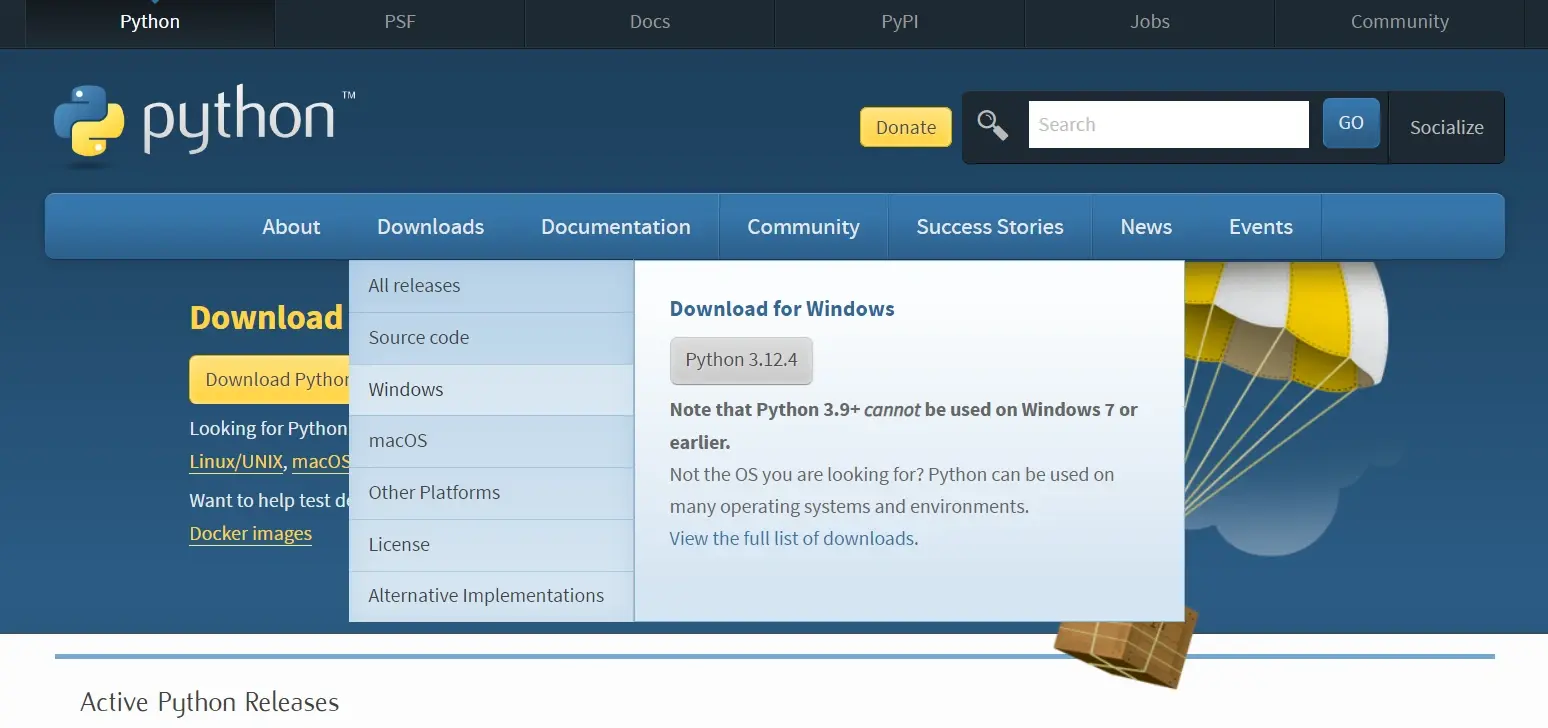Open the News navigation menu
Viewport: 1548px width, 728px height.
[x=1146, y=227]
